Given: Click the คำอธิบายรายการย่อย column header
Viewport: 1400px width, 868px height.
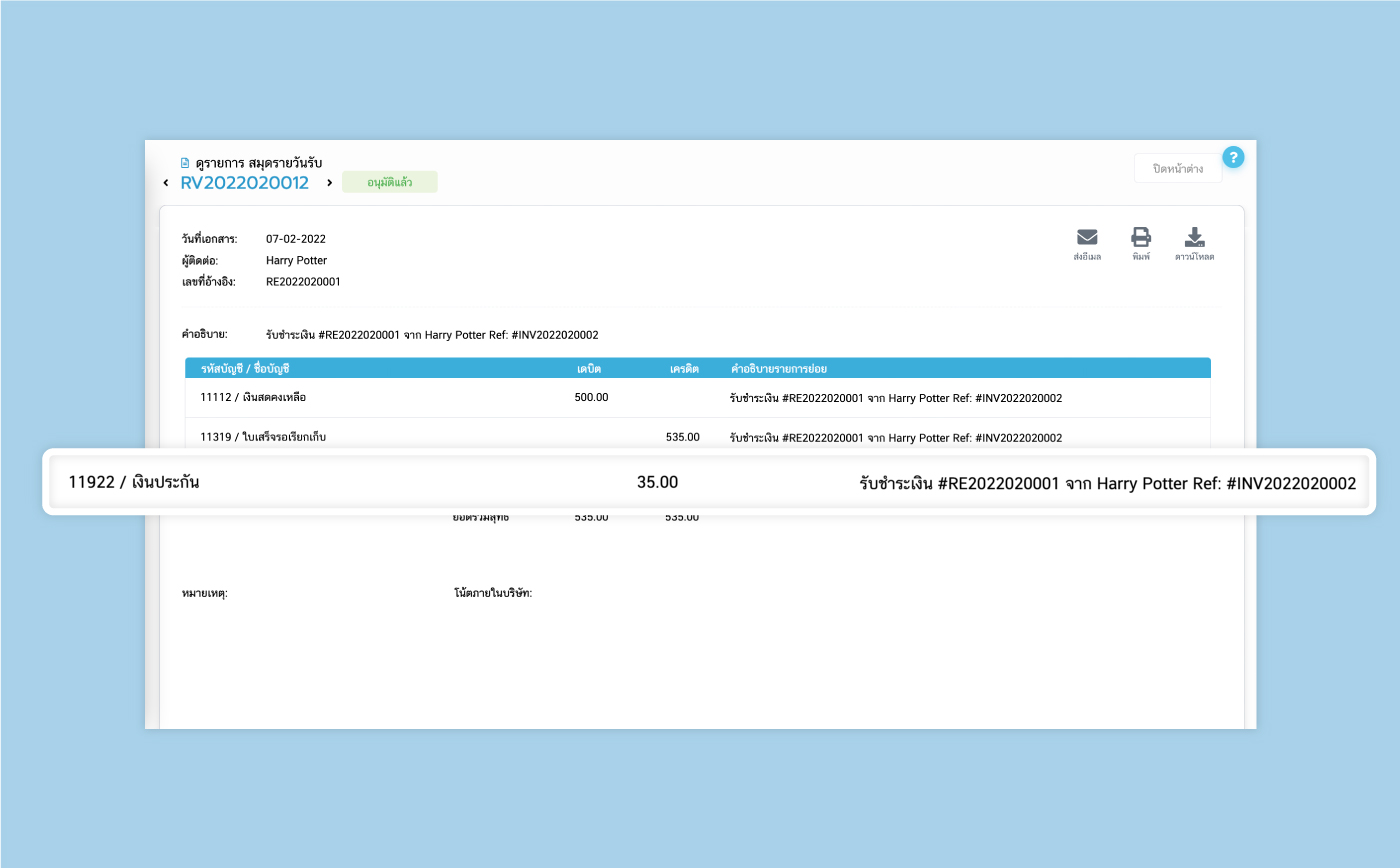Looking at the screenshot, I should pyautogui.click(x=779, y=369).
